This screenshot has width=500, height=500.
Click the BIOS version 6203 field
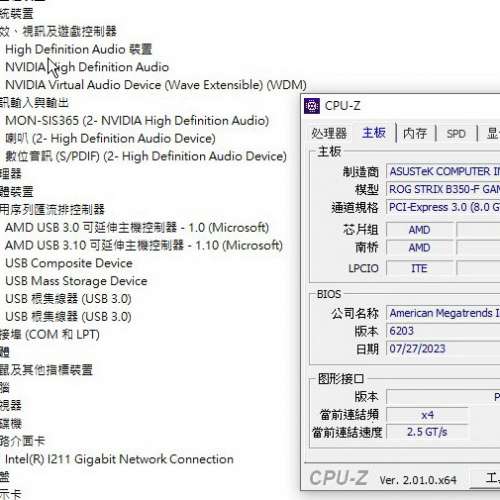point(443,331)
